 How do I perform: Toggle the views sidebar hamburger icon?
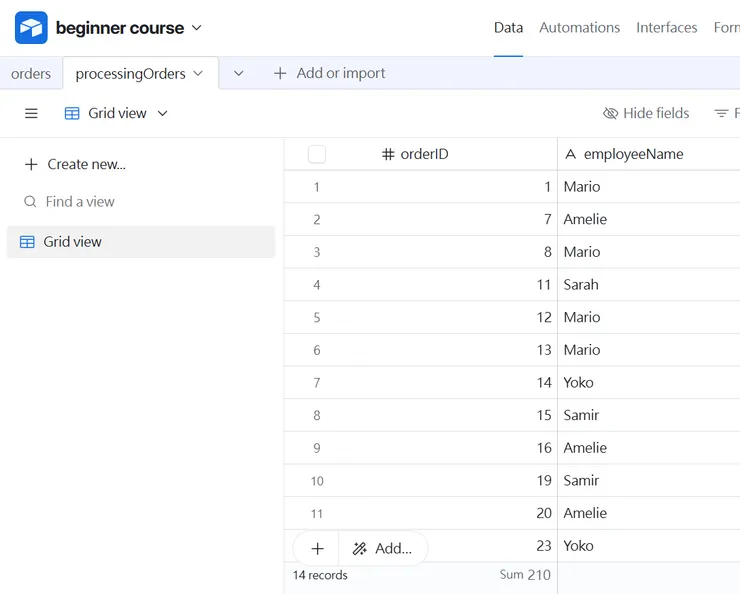click(31, 114)
